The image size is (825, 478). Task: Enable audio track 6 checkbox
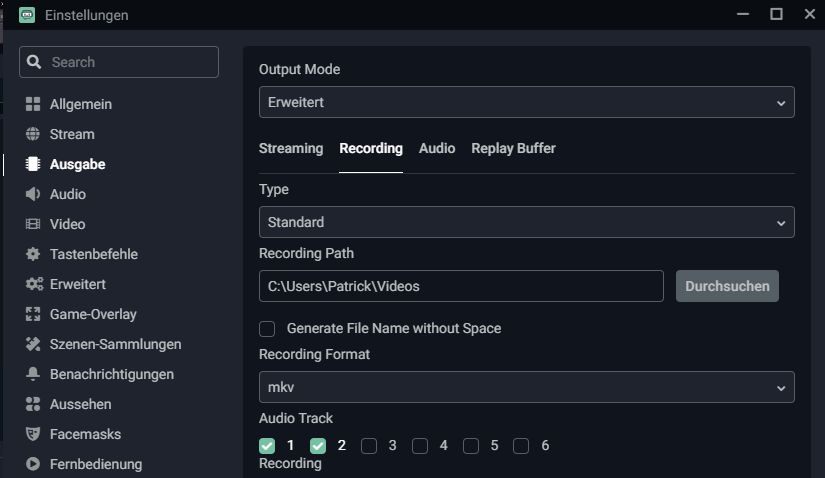click(521, 446)
